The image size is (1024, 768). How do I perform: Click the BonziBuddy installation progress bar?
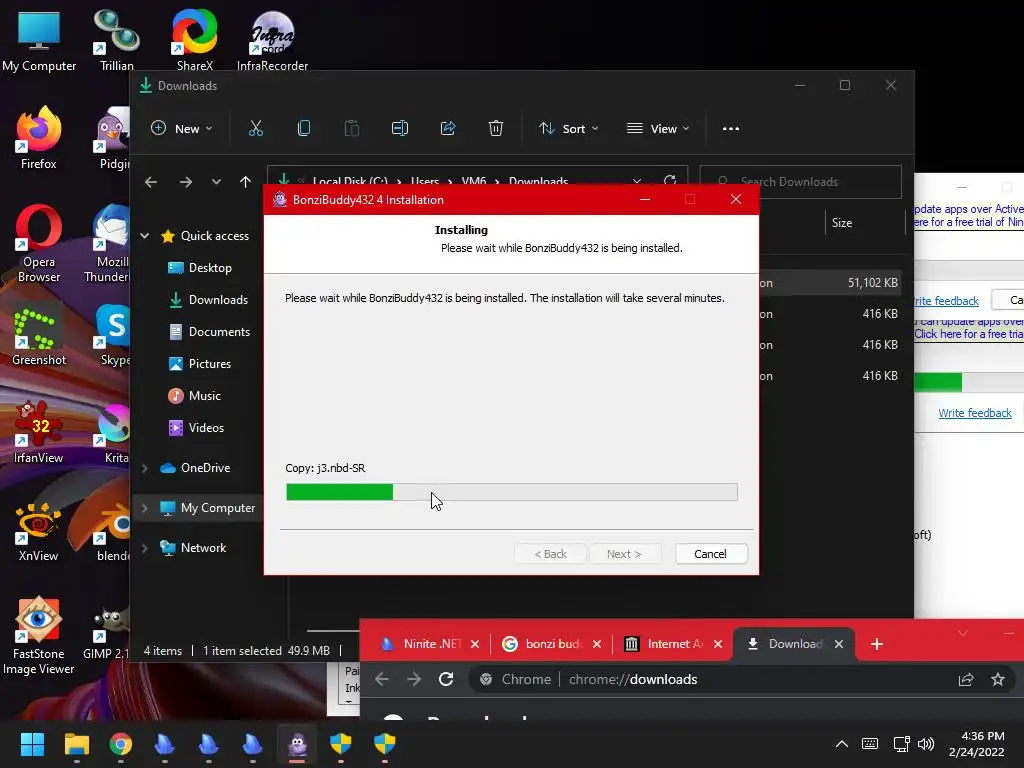(512, 492)
